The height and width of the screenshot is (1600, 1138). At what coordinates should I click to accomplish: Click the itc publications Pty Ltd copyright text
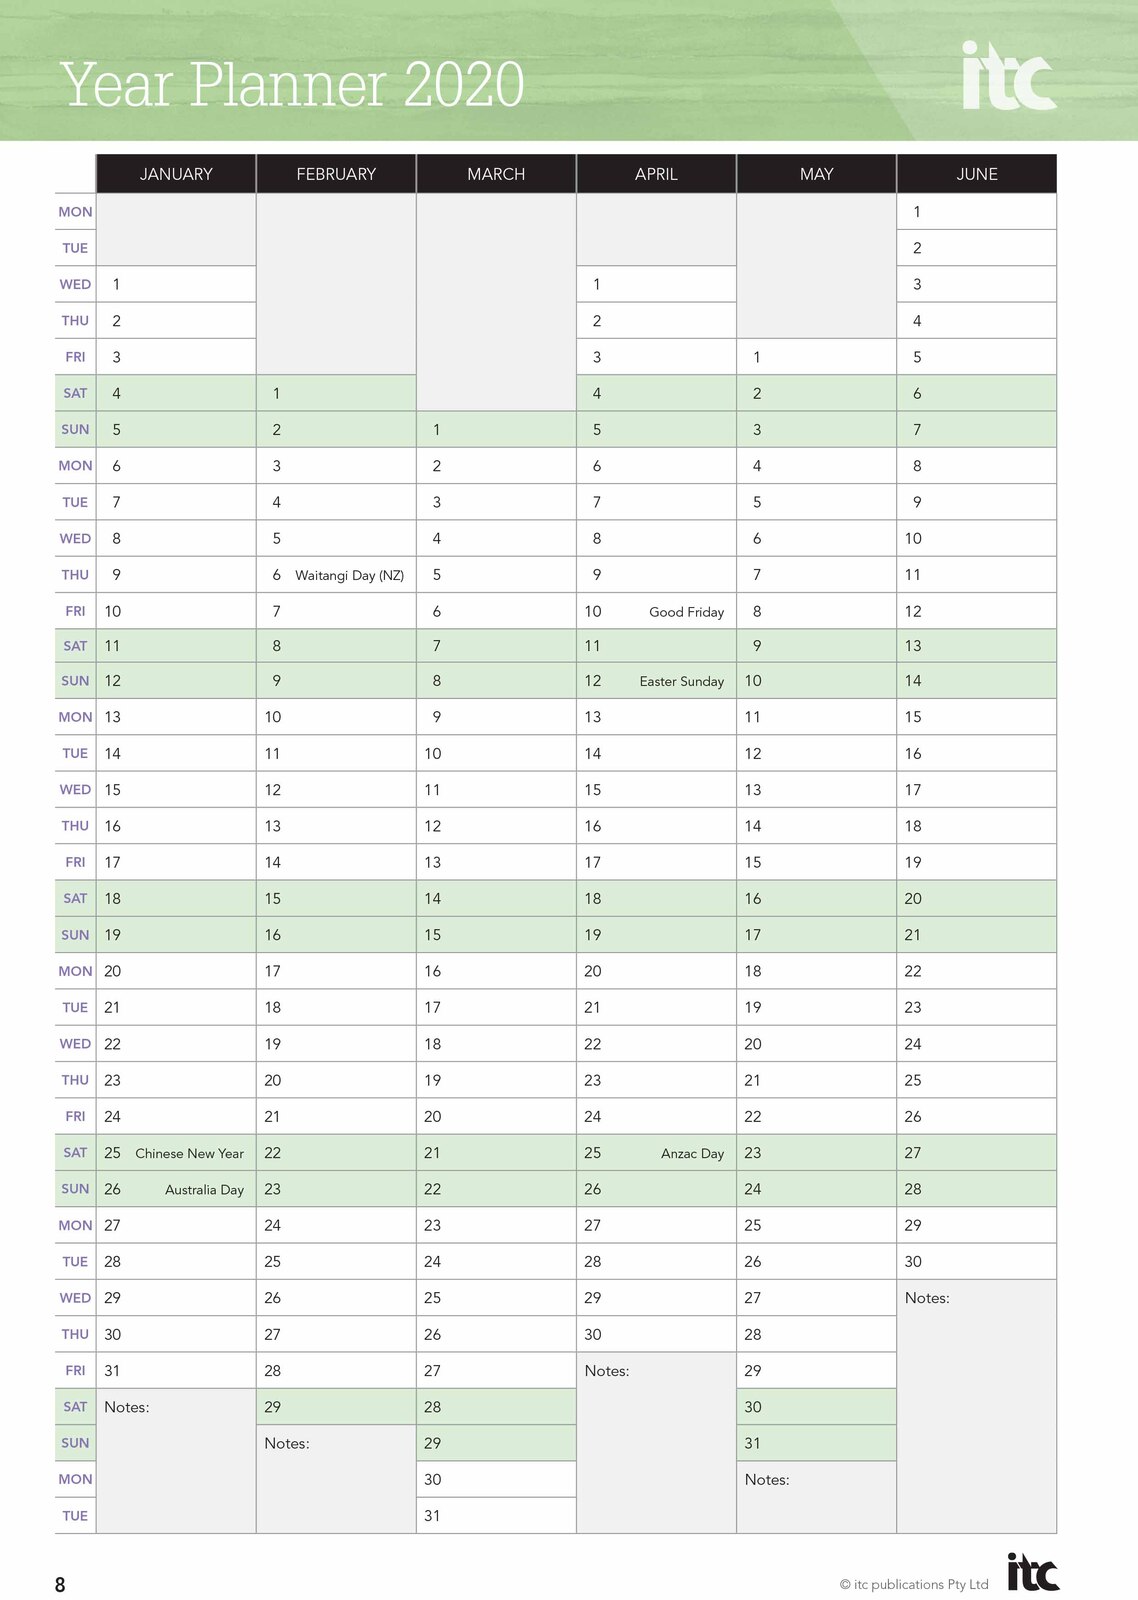coord(914,1584)
